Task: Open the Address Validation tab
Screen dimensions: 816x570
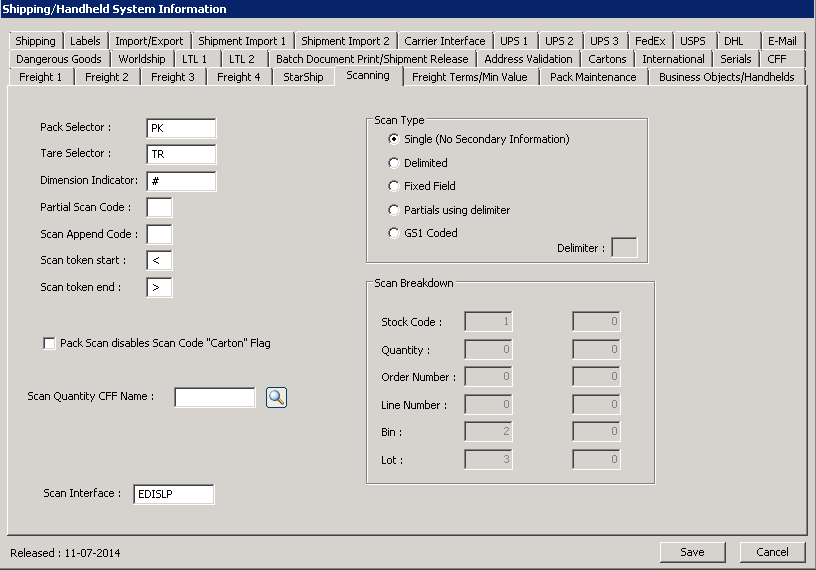Action: [528, 59]
